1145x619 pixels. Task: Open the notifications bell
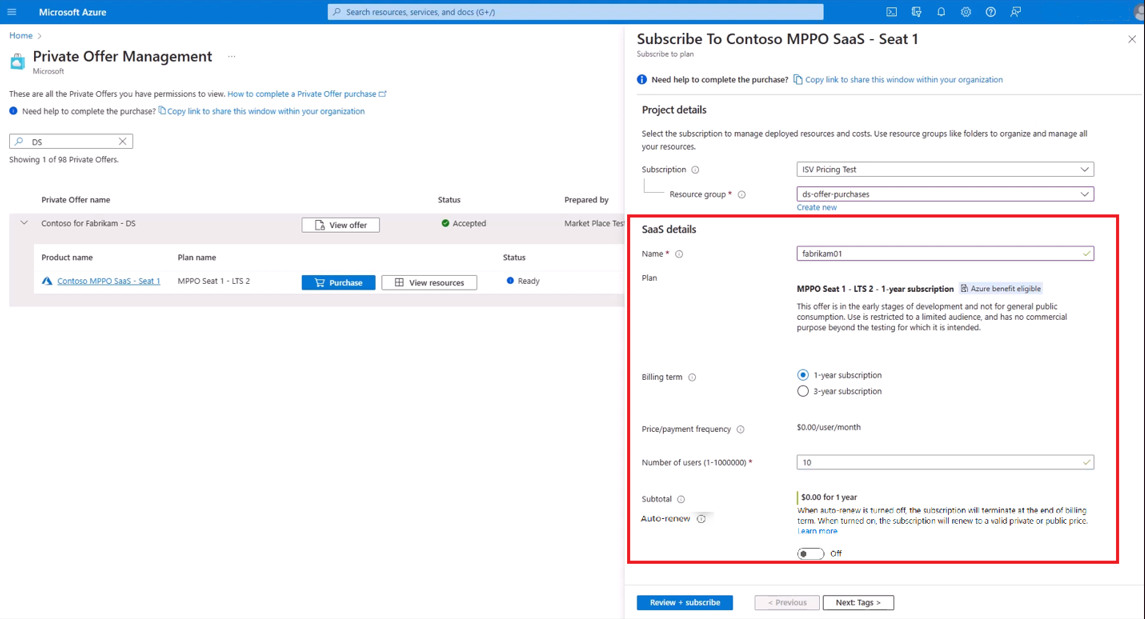(941, 12)
